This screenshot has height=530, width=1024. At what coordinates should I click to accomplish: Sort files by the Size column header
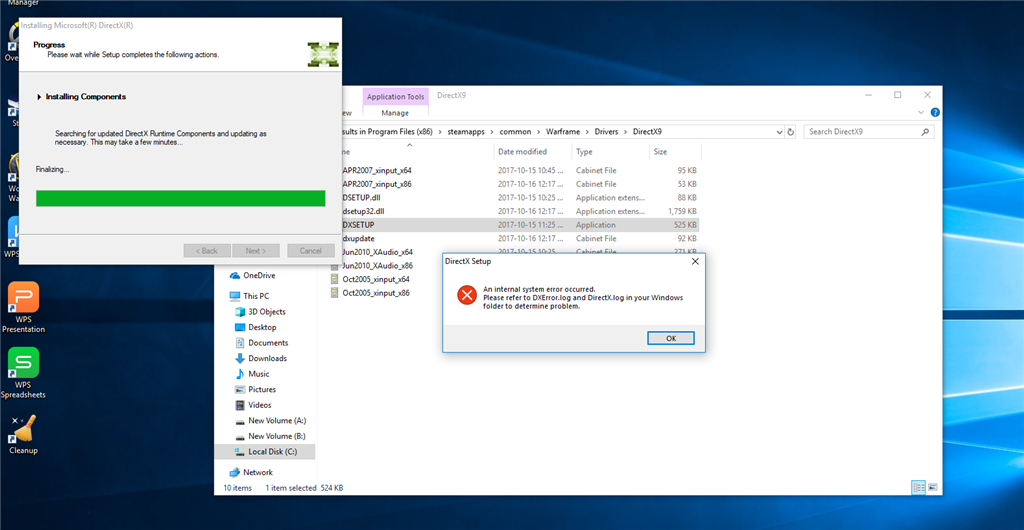(675, 151)
